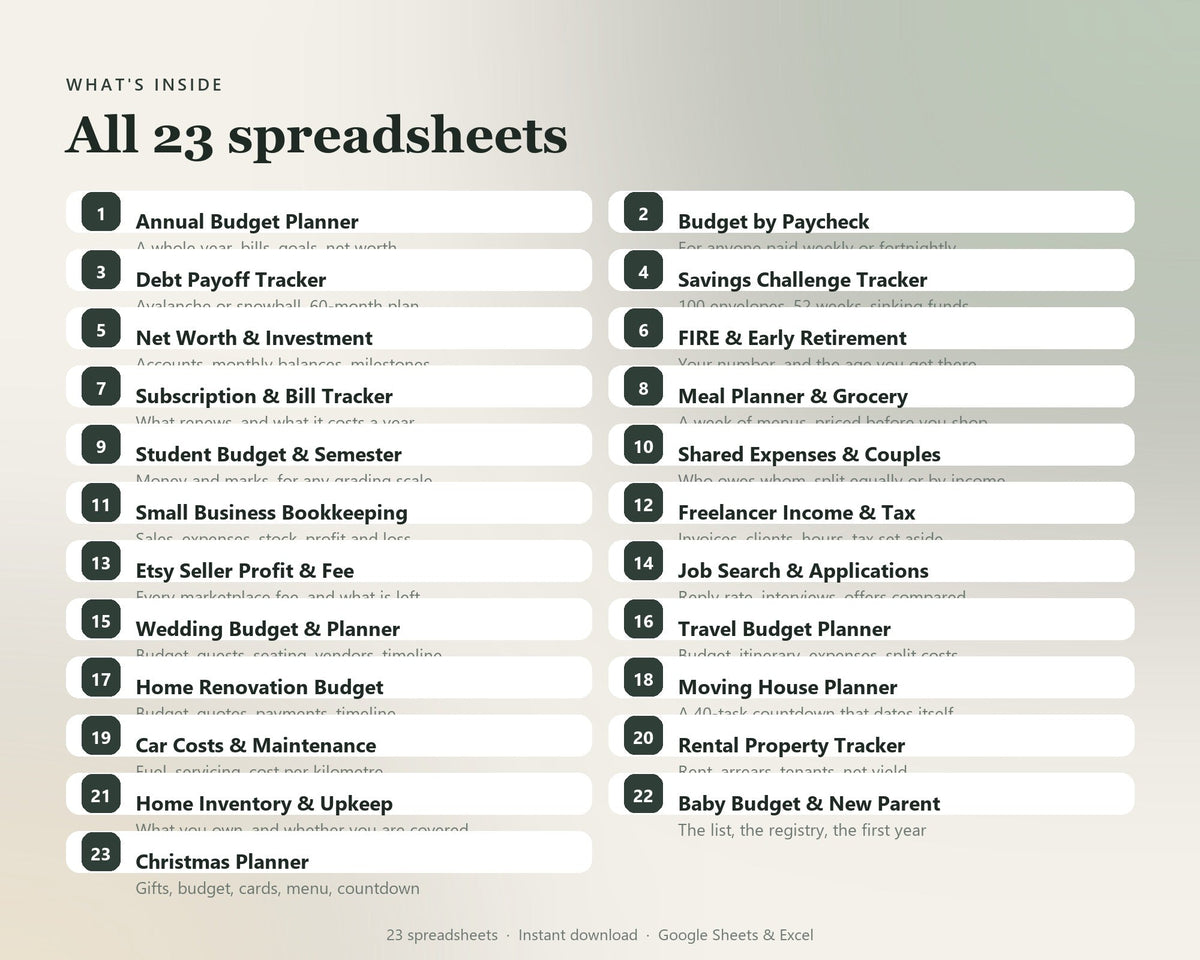
Task: Open the Job Search & Applications title
Action: pos(803,571)
